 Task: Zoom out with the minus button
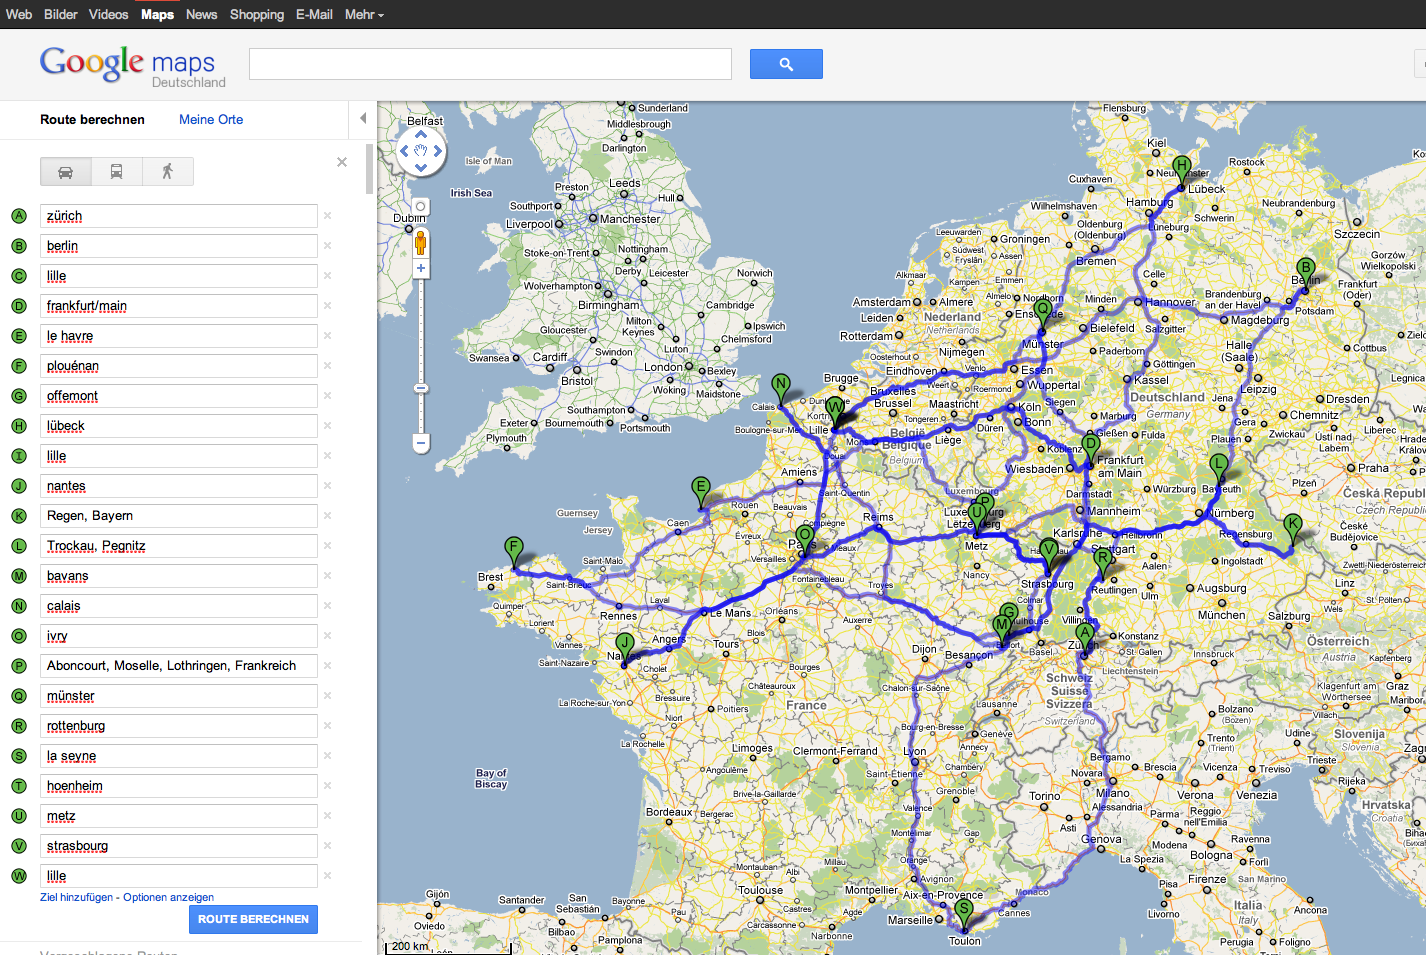(421, 442)
